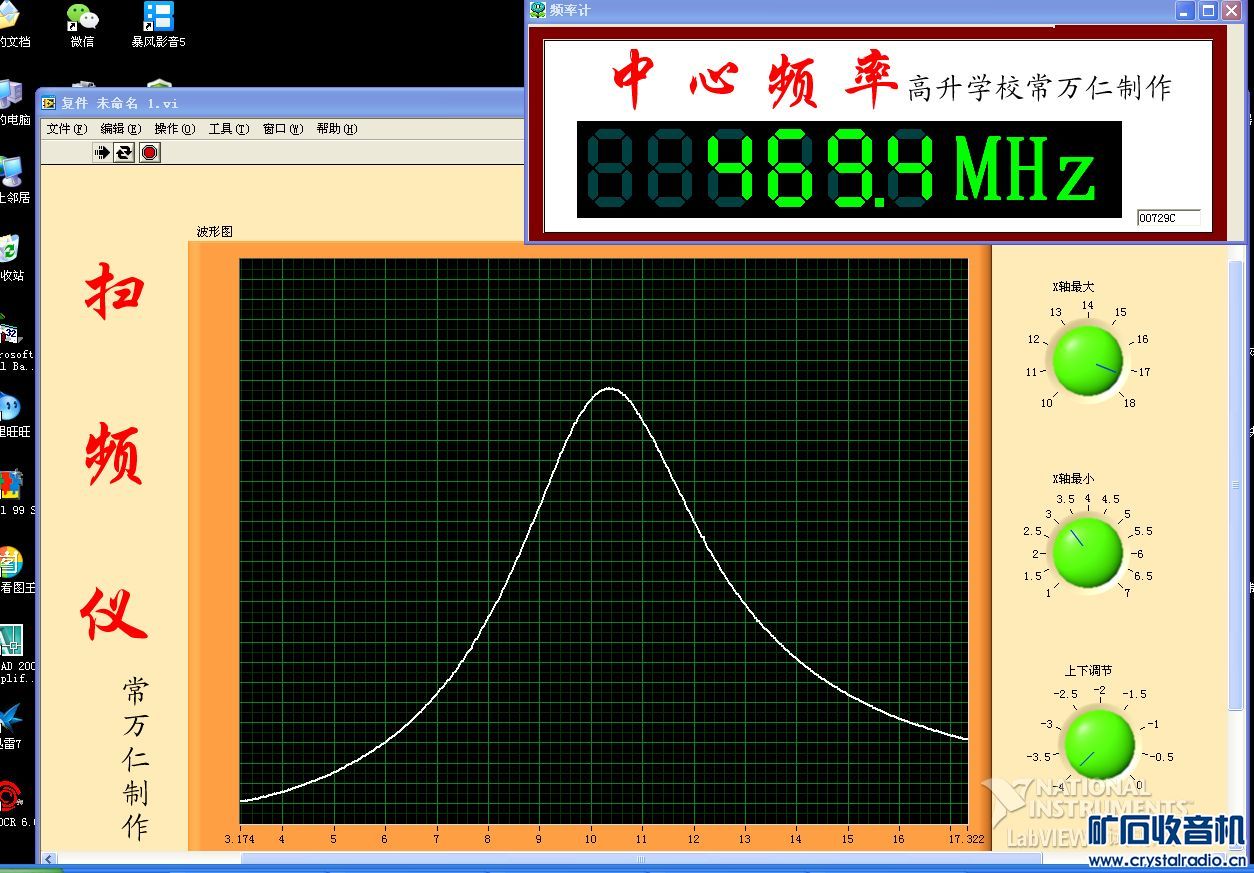Click the 中心频率 red heading
Viewport: 1254px width, 873px height.
coord(755,80)
